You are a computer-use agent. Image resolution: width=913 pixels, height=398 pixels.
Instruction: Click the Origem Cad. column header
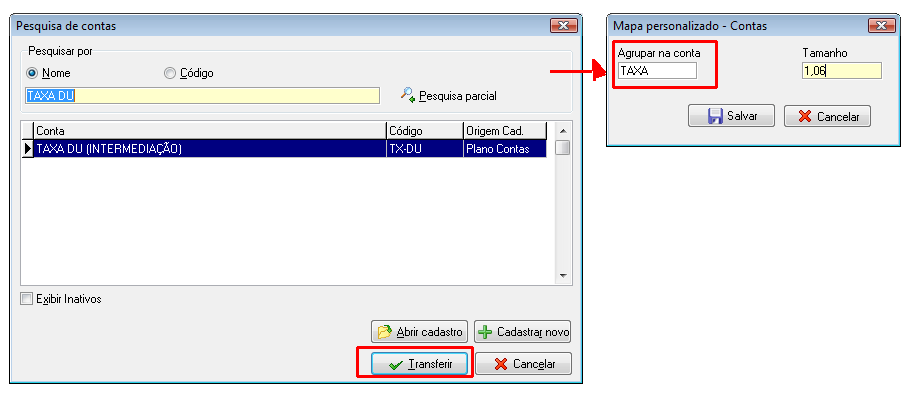tap(505, 131)
